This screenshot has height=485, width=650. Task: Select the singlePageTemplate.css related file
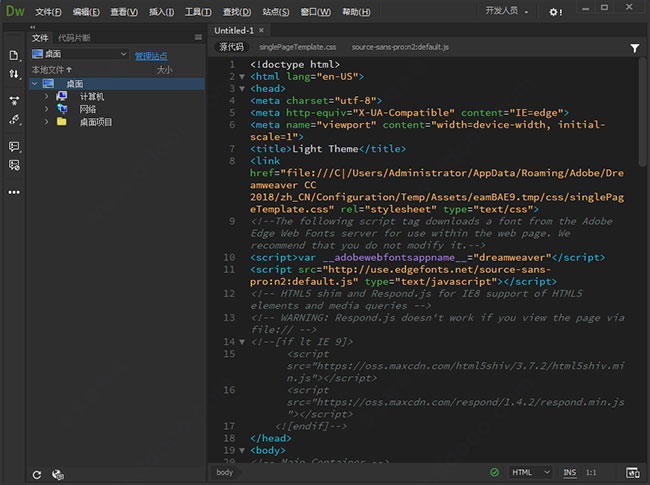click(x=299, y=47)
